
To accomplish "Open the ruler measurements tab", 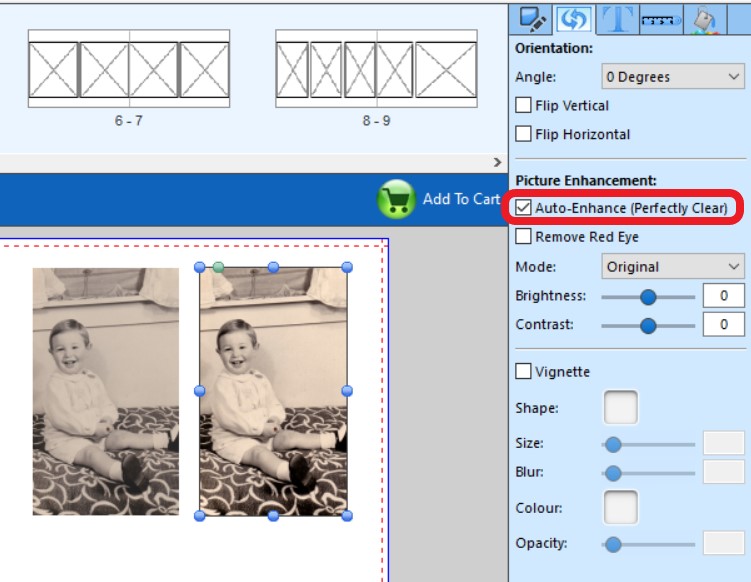I will point(660,20).
